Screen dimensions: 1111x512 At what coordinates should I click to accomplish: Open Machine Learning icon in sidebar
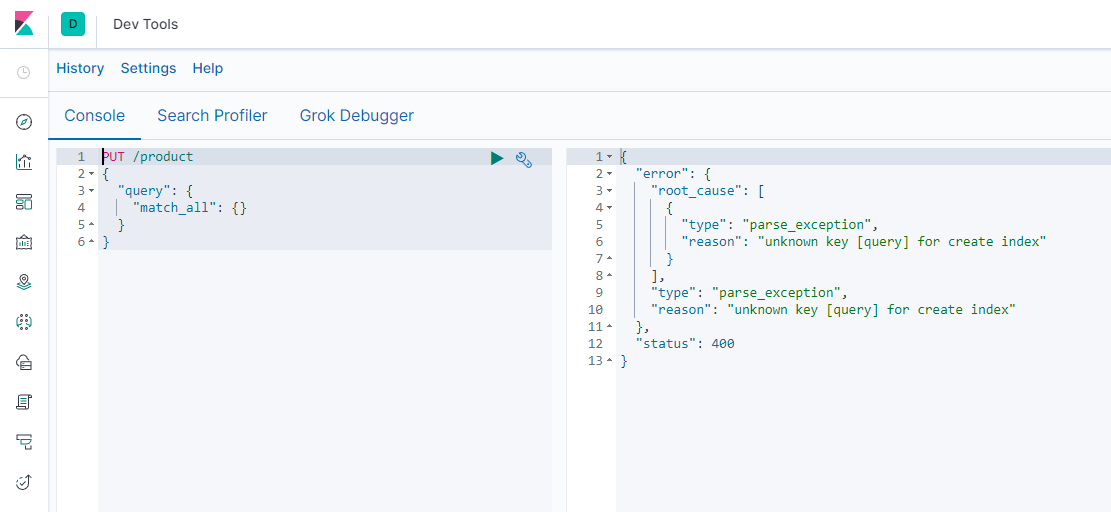tap(23, 322)
